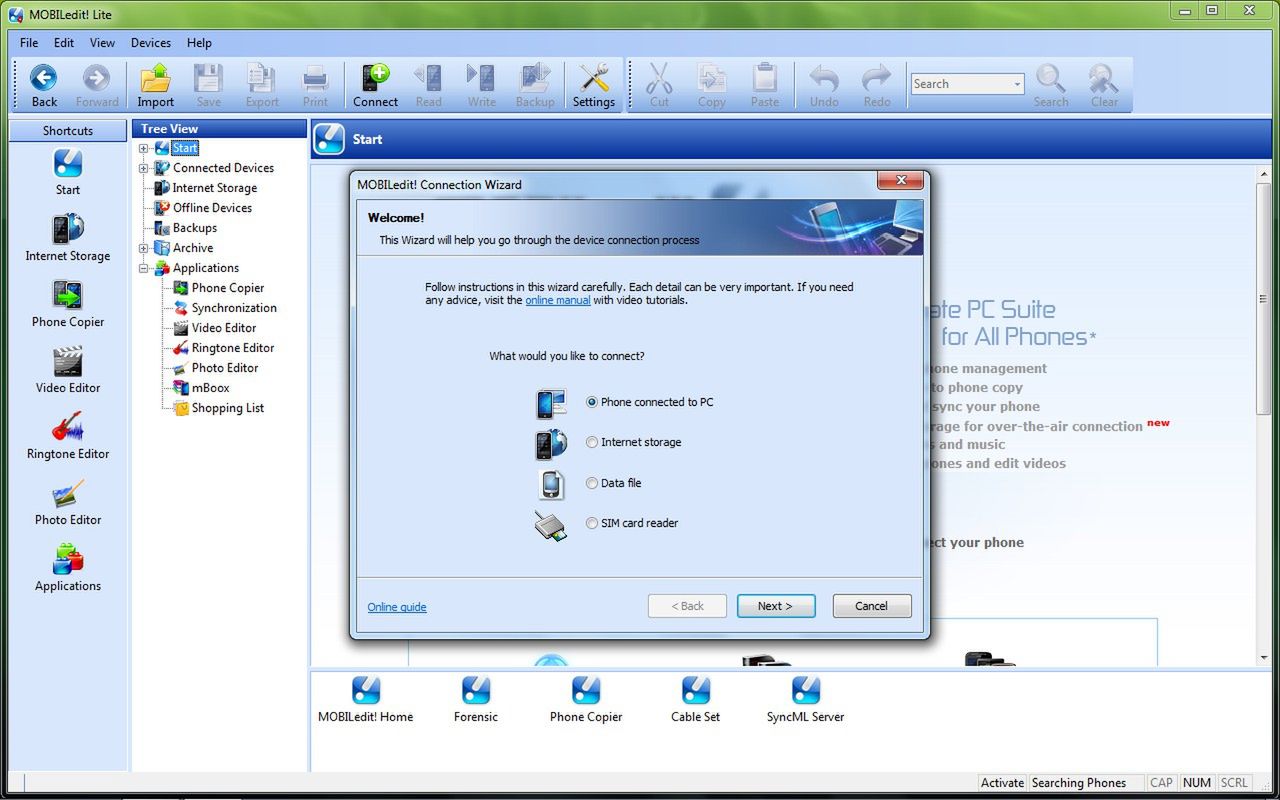Expand the Start tree node
This screenshot has width=1280, height=800.
click(x=143, y=148)
